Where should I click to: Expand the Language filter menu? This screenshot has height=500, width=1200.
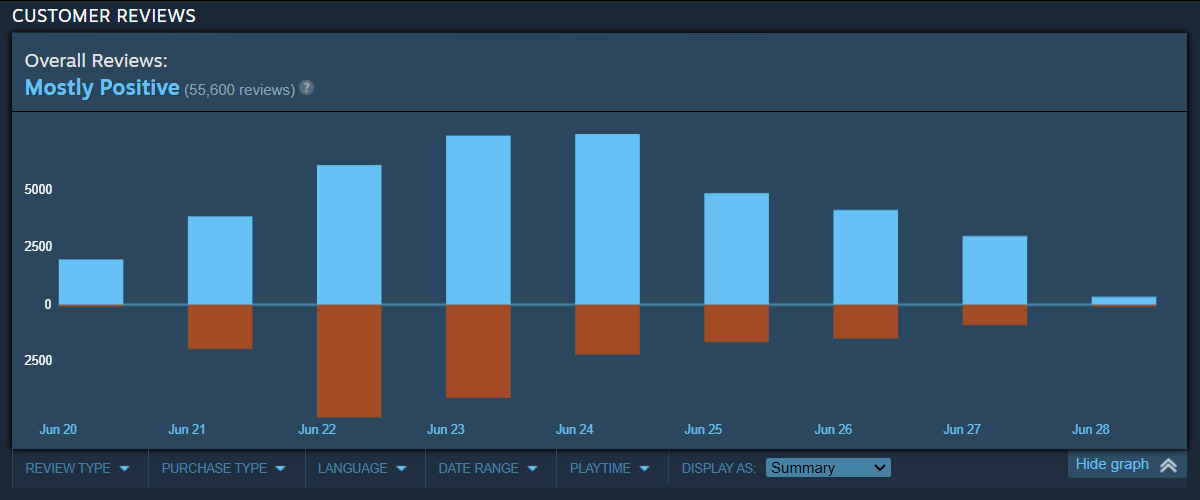363,468
